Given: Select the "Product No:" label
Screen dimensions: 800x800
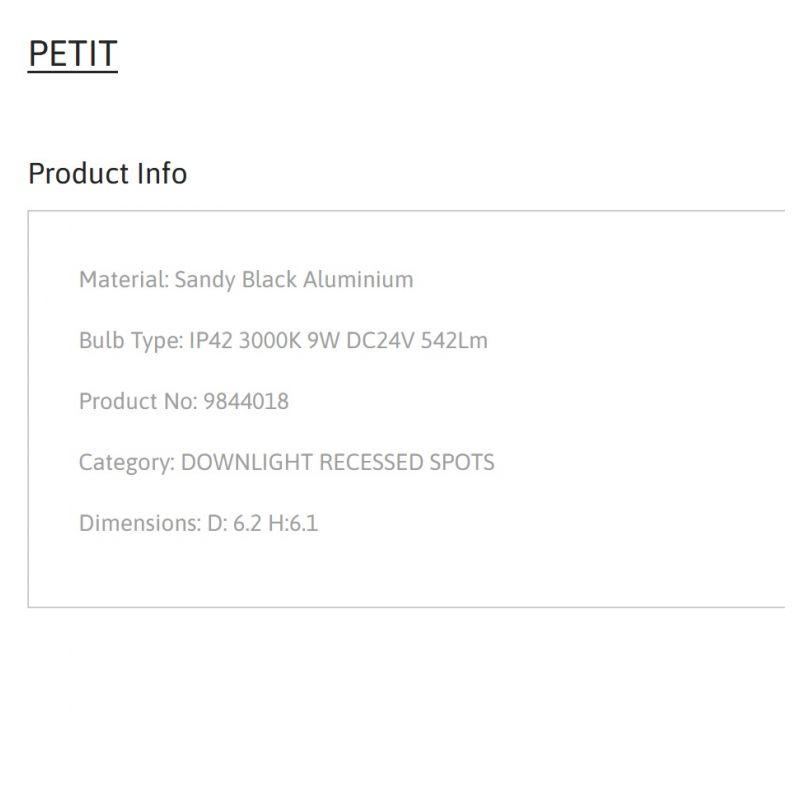Looking at the screenshot, I should point(138,401).
